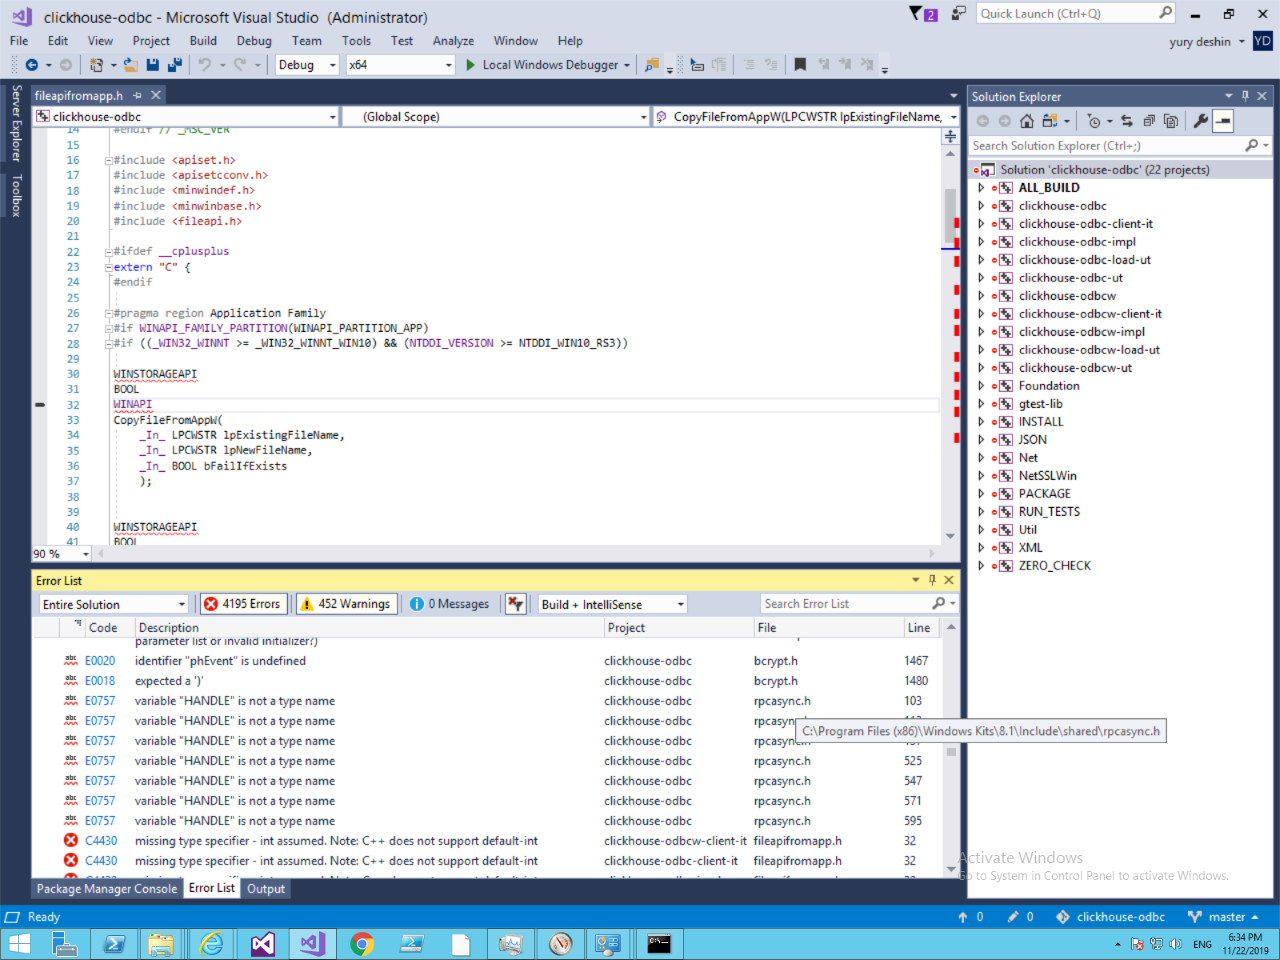Viewport: 1280px width, 960px height.
Task: Toggle the 0 Messages filter
Action: (x=450, y=604)
